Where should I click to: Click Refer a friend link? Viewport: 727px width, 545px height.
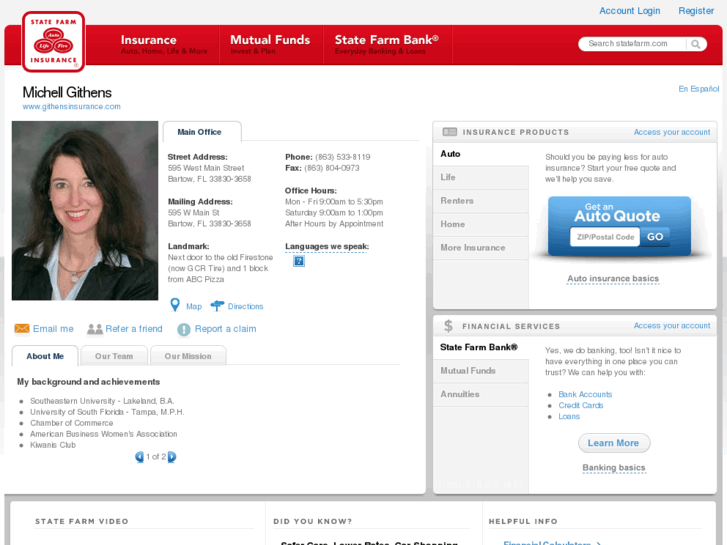[x=134, y=329]
